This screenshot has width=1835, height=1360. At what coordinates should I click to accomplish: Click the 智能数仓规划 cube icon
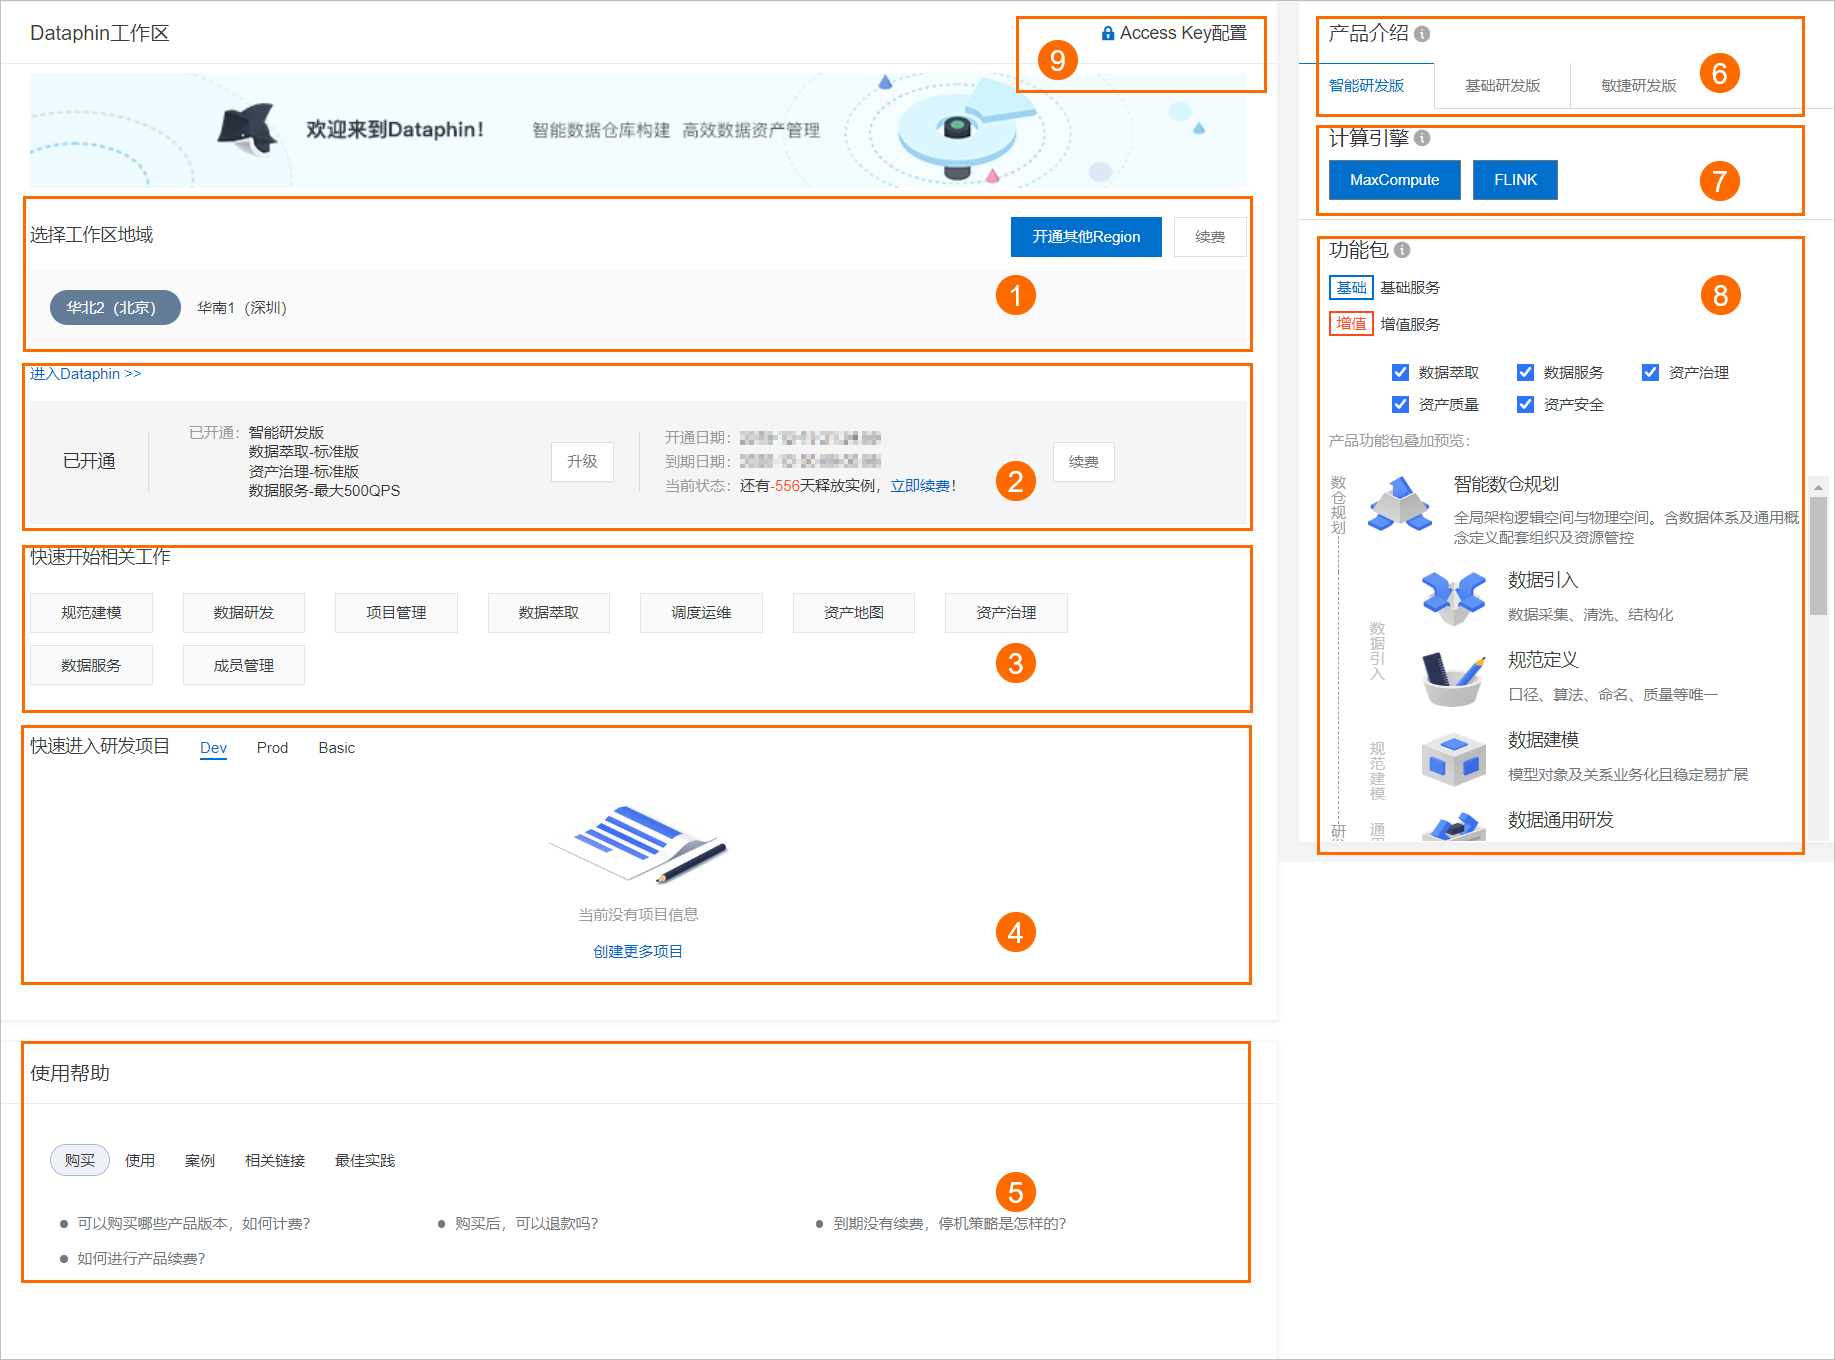tap(1400, 505)
